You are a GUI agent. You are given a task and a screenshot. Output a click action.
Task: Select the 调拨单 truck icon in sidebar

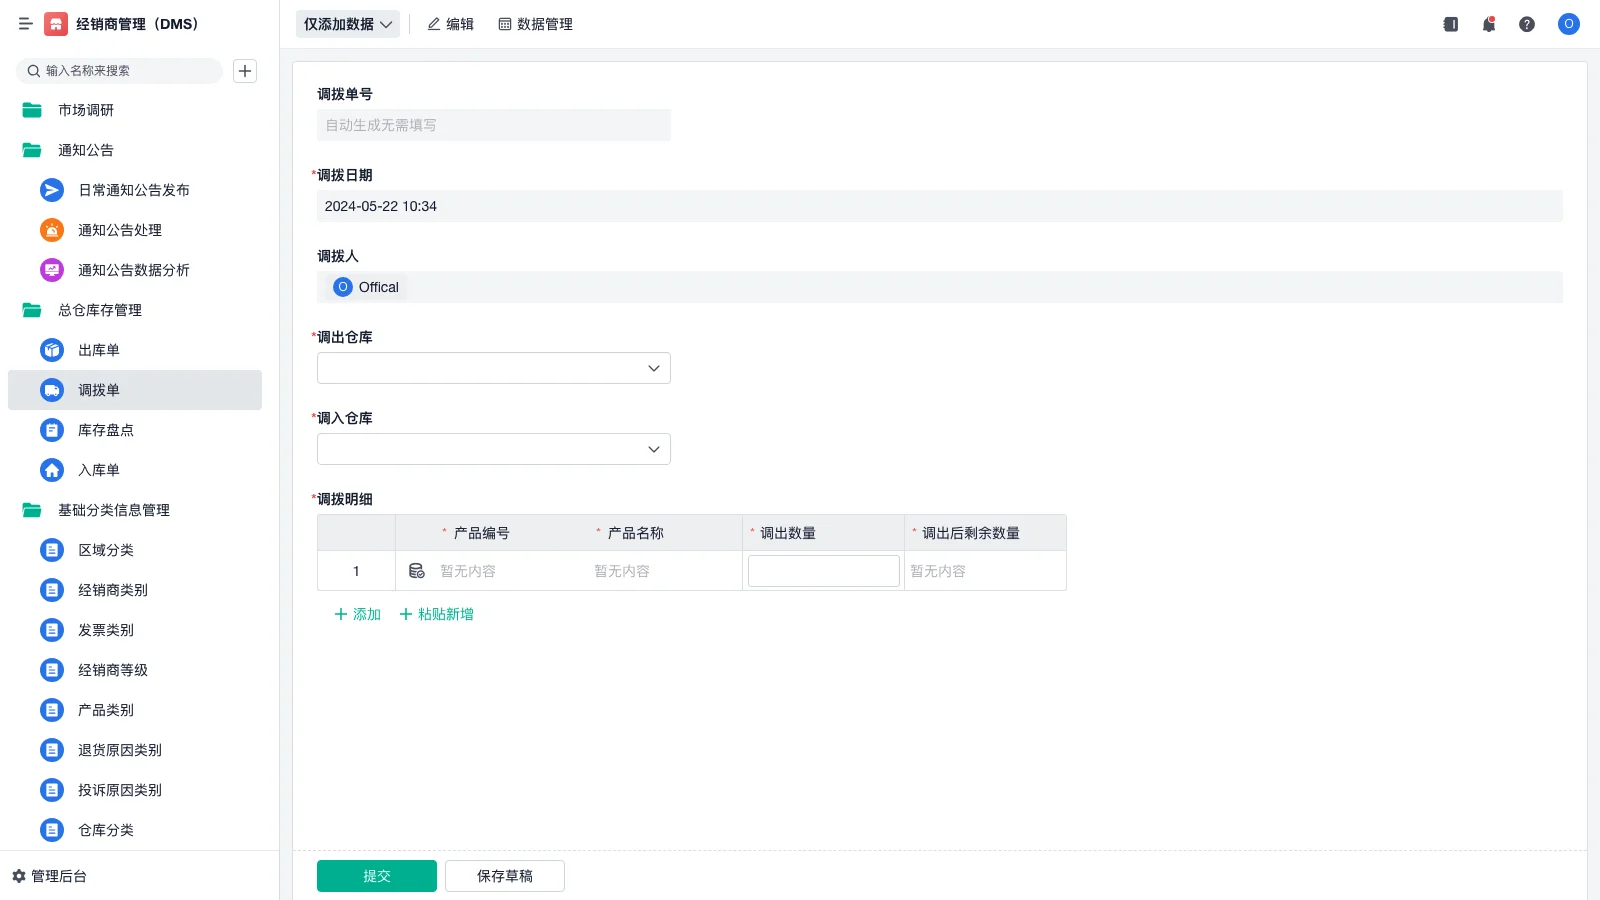[x=51, y=390]
